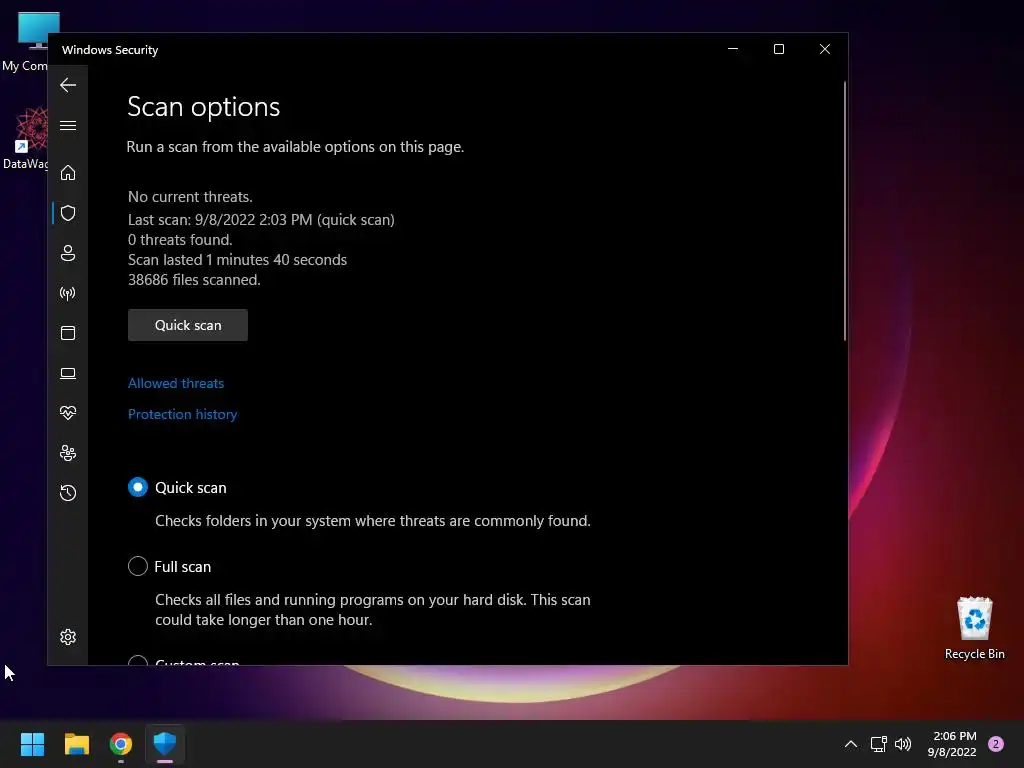1024x768 pixels.
Task: Open Windows Security settings gear
Action: tap(68, 637)
